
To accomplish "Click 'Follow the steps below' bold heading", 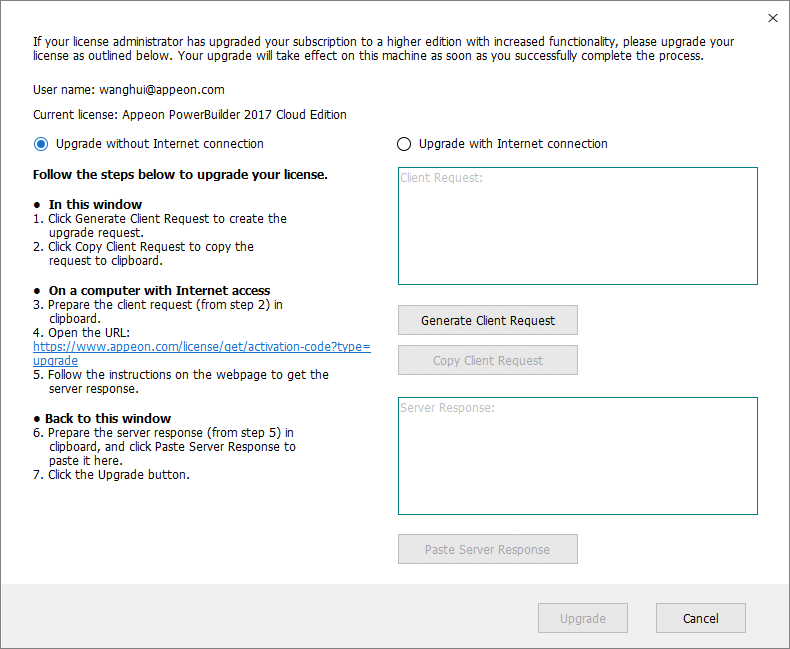I will tap(180, 175).
